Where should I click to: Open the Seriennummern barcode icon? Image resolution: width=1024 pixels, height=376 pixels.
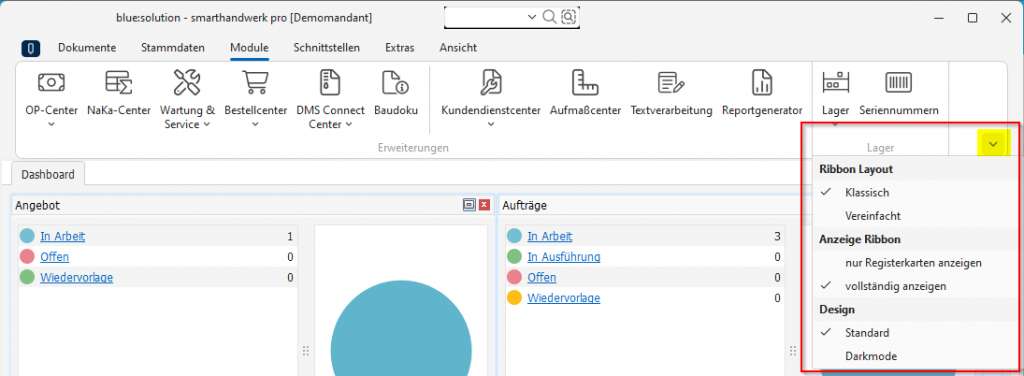coord(899,82)
